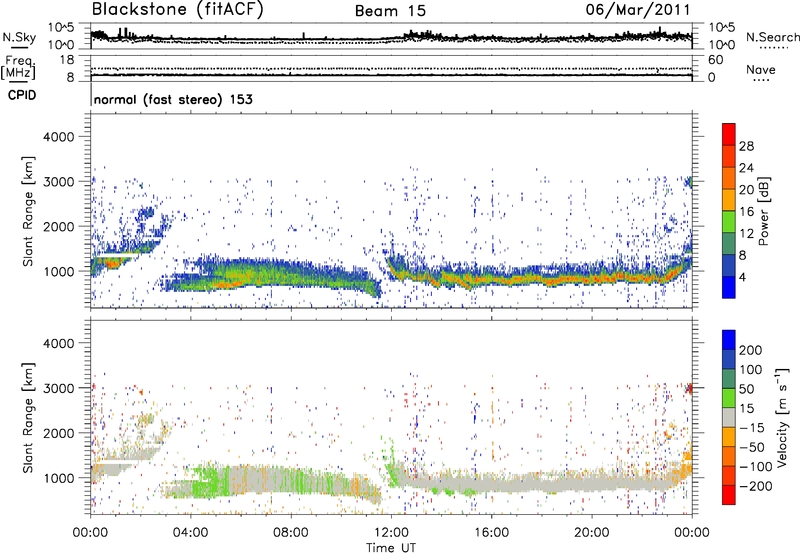Click the 3000 km tick in Velocity panel
This screenshot has height=554, width=800.
pos(58,388)
